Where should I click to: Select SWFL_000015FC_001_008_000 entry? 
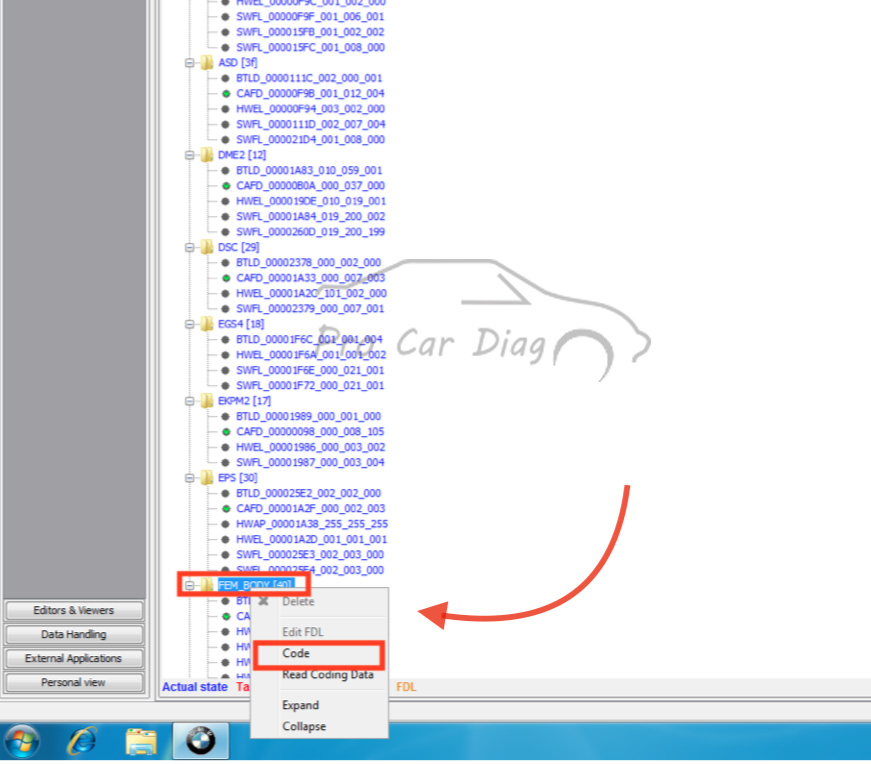(x=311, y=47)
